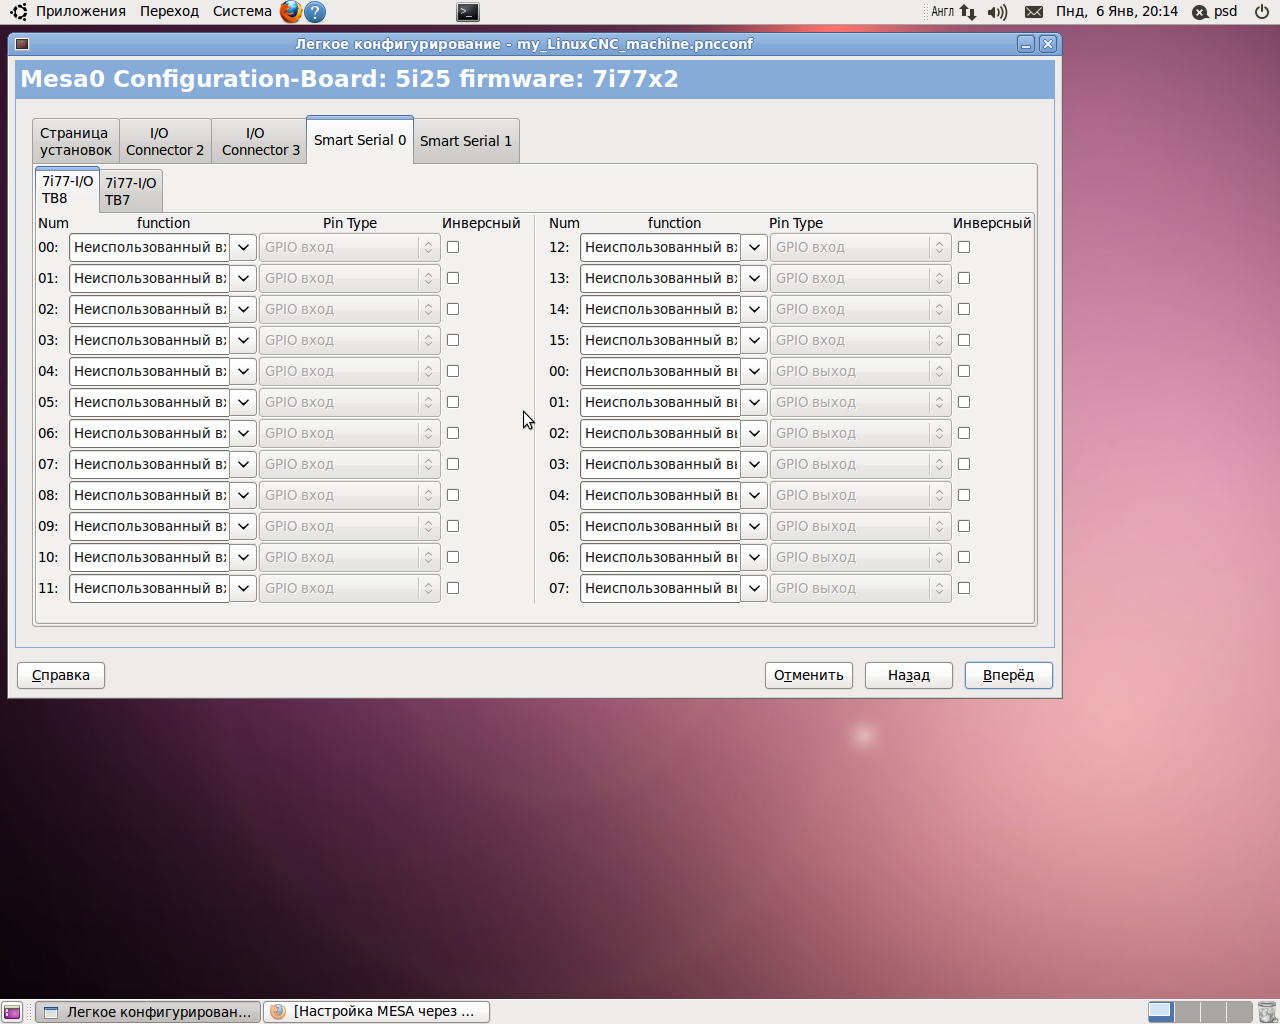Click the date and time clock
The height and width of the screenshot is (1024, 1280).
point(1117,12)
